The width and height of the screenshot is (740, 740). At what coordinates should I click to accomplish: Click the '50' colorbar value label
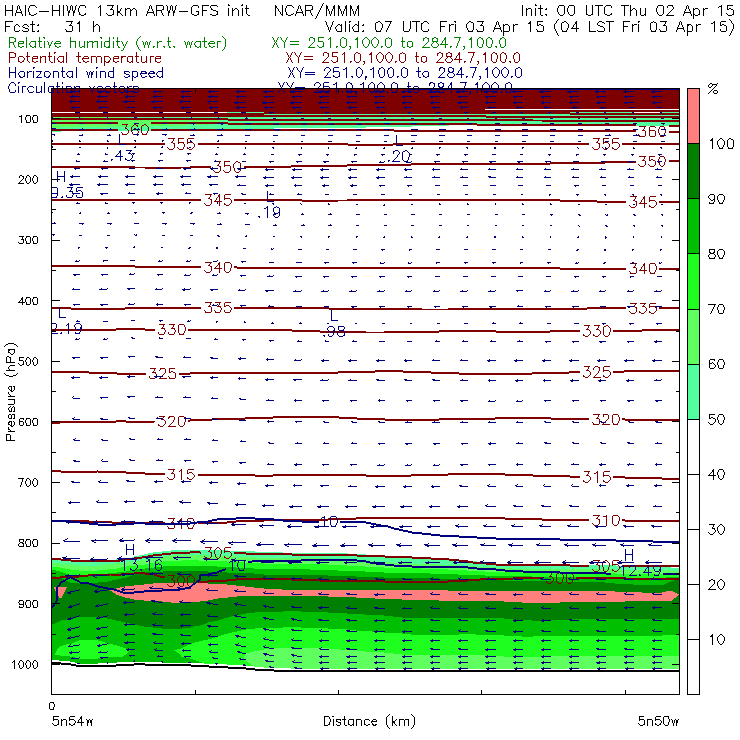pos(716,420)
